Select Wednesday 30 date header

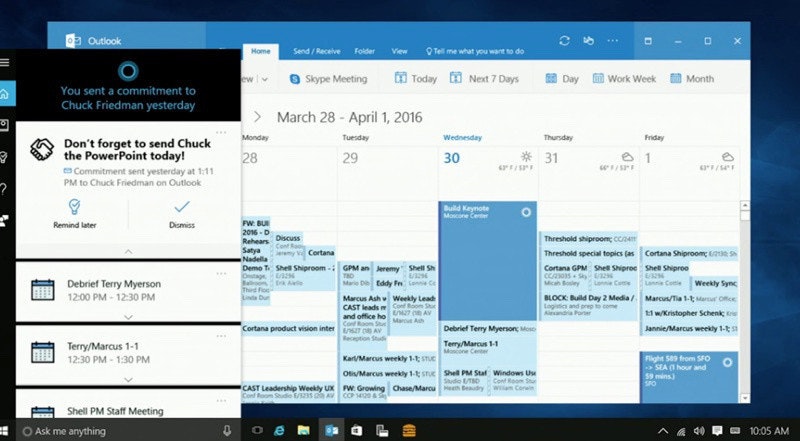(x=452, y=158)
